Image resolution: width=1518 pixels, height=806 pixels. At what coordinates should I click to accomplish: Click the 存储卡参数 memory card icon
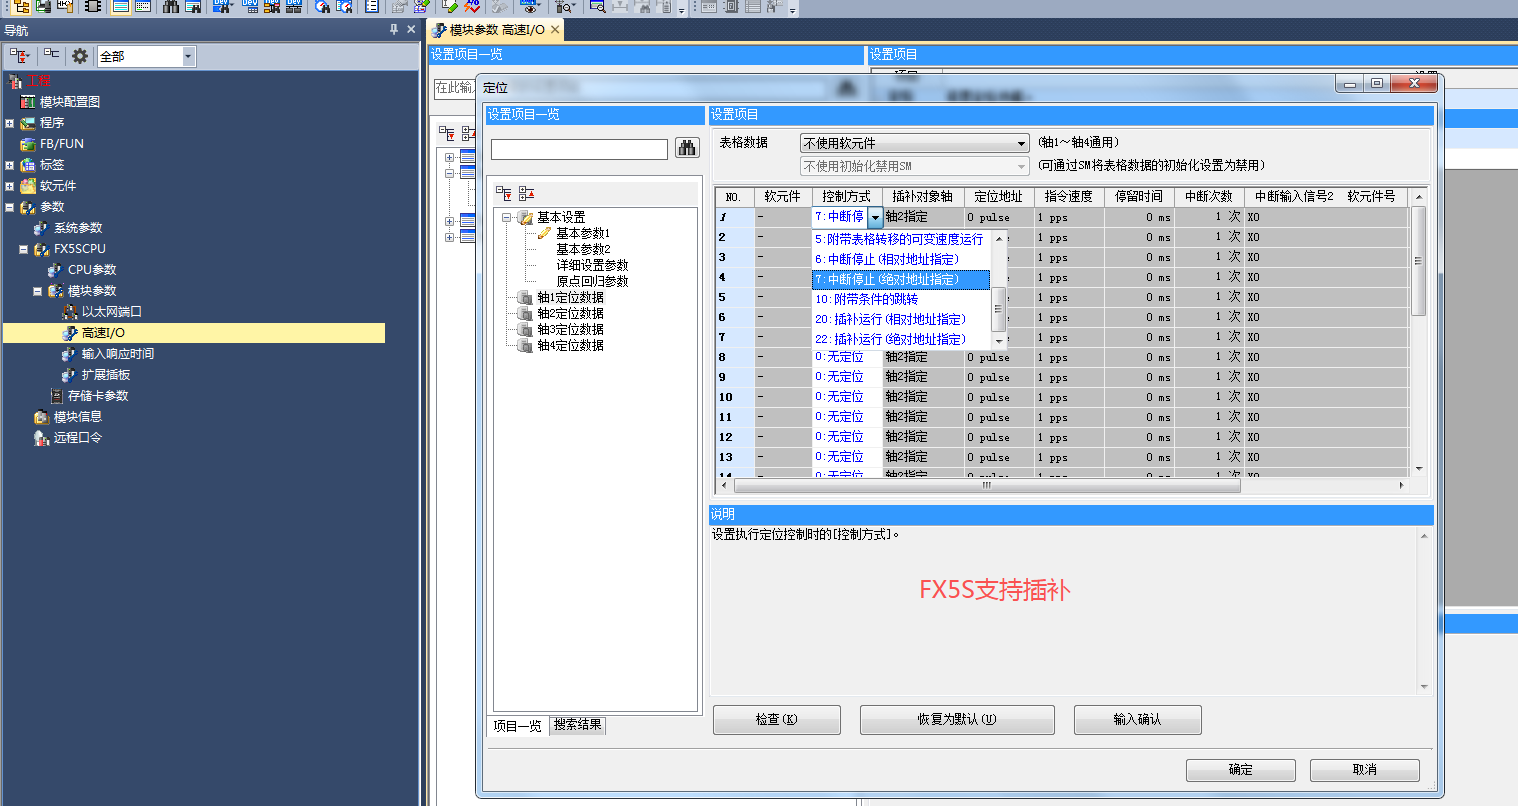[57, 396]
